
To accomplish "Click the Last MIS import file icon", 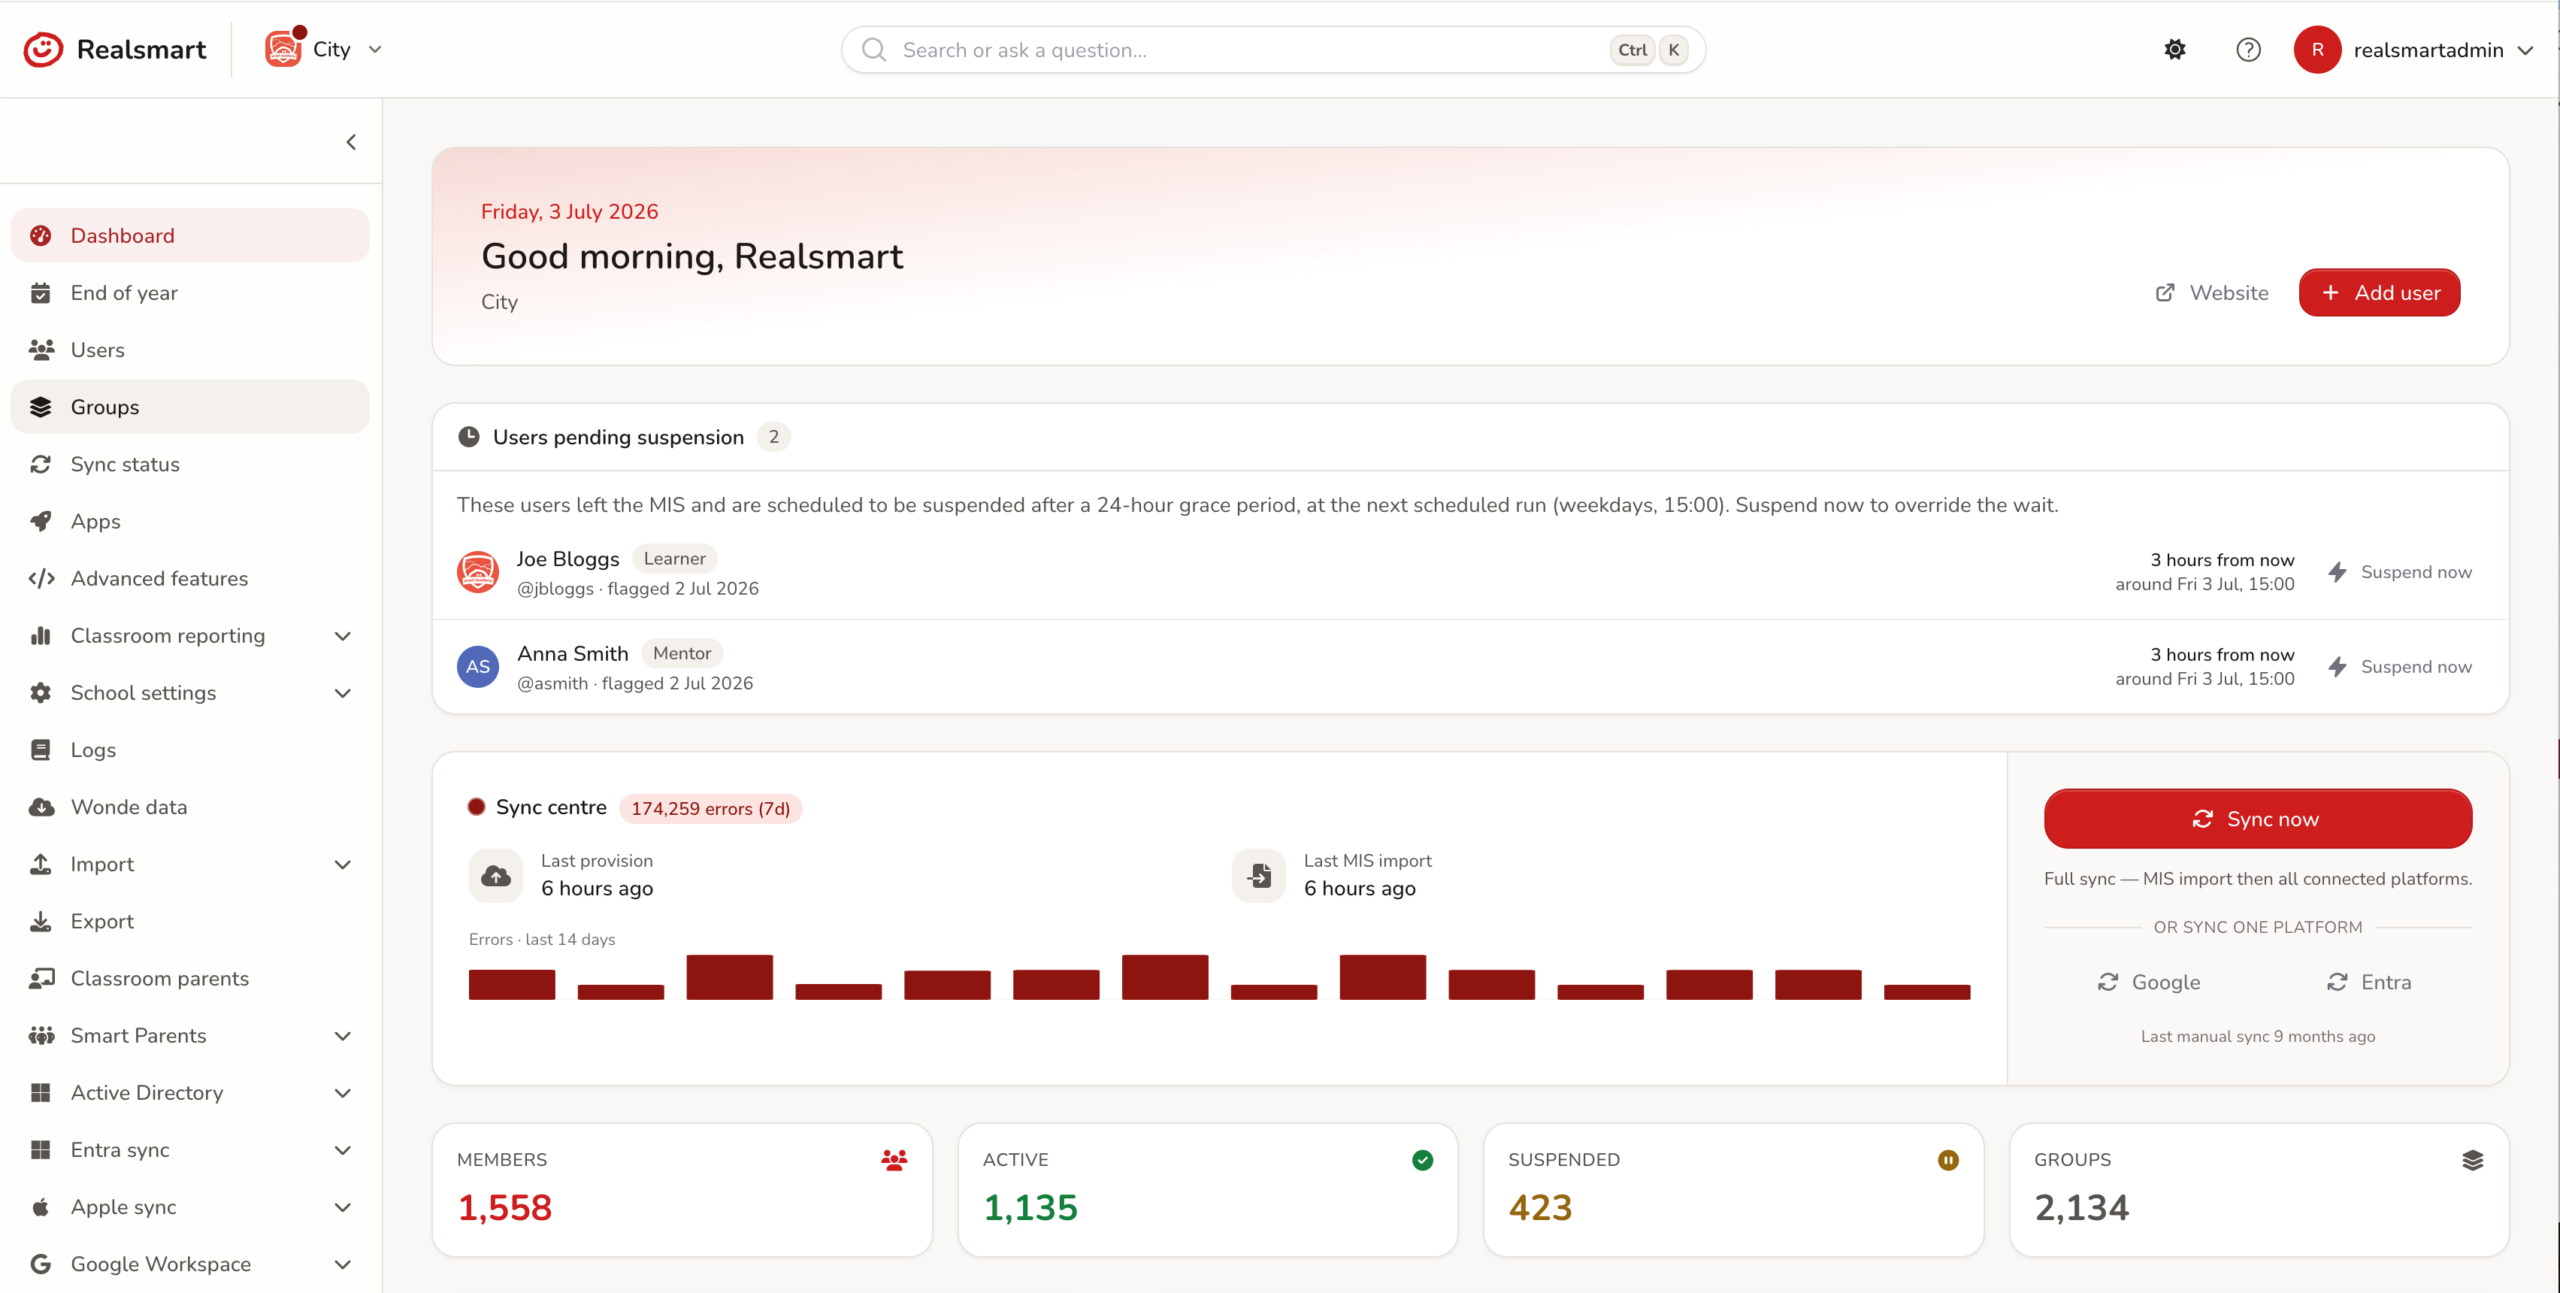I will tap(1259, 875).
